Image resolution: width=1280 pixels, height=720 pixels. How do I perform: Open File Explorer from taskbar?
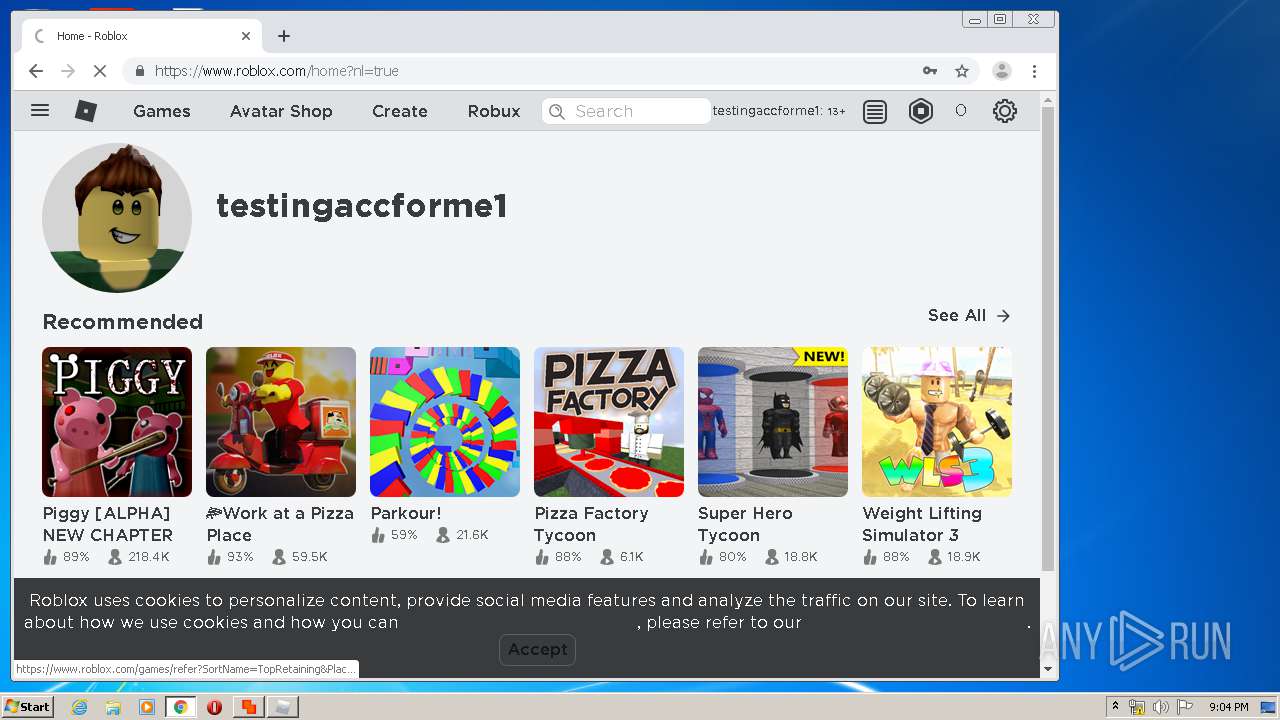(x=113, y=707)
